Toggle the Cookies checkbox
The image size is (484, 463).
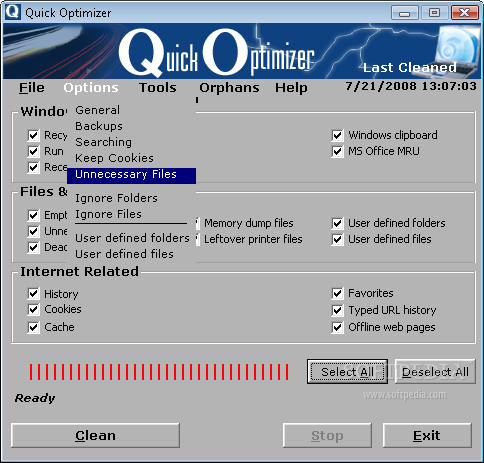[33, 310]
